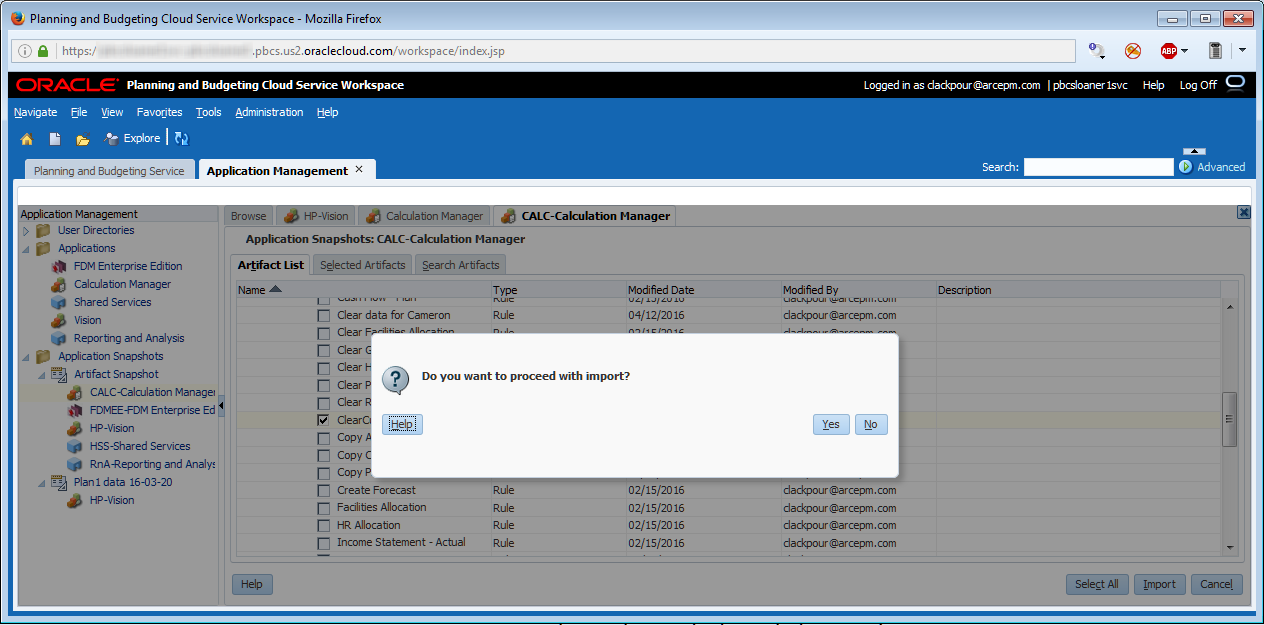Click the RnA-Reporting and Analysis cube icon

point(74,464)
